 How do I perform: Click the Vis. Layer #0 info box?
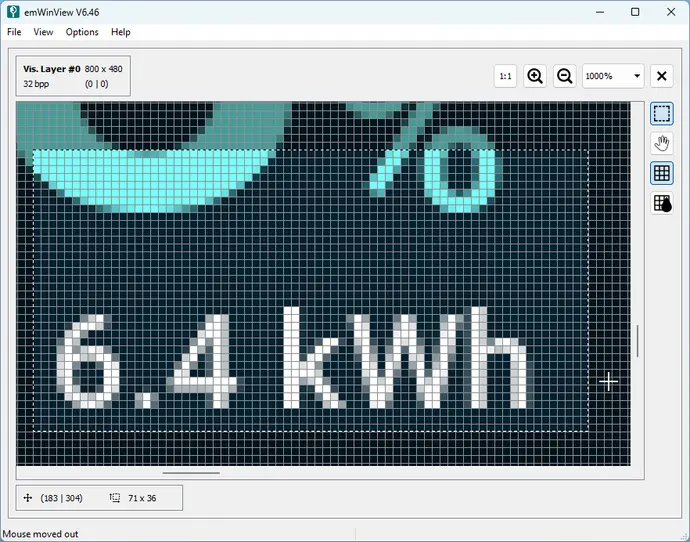point(73,76)
